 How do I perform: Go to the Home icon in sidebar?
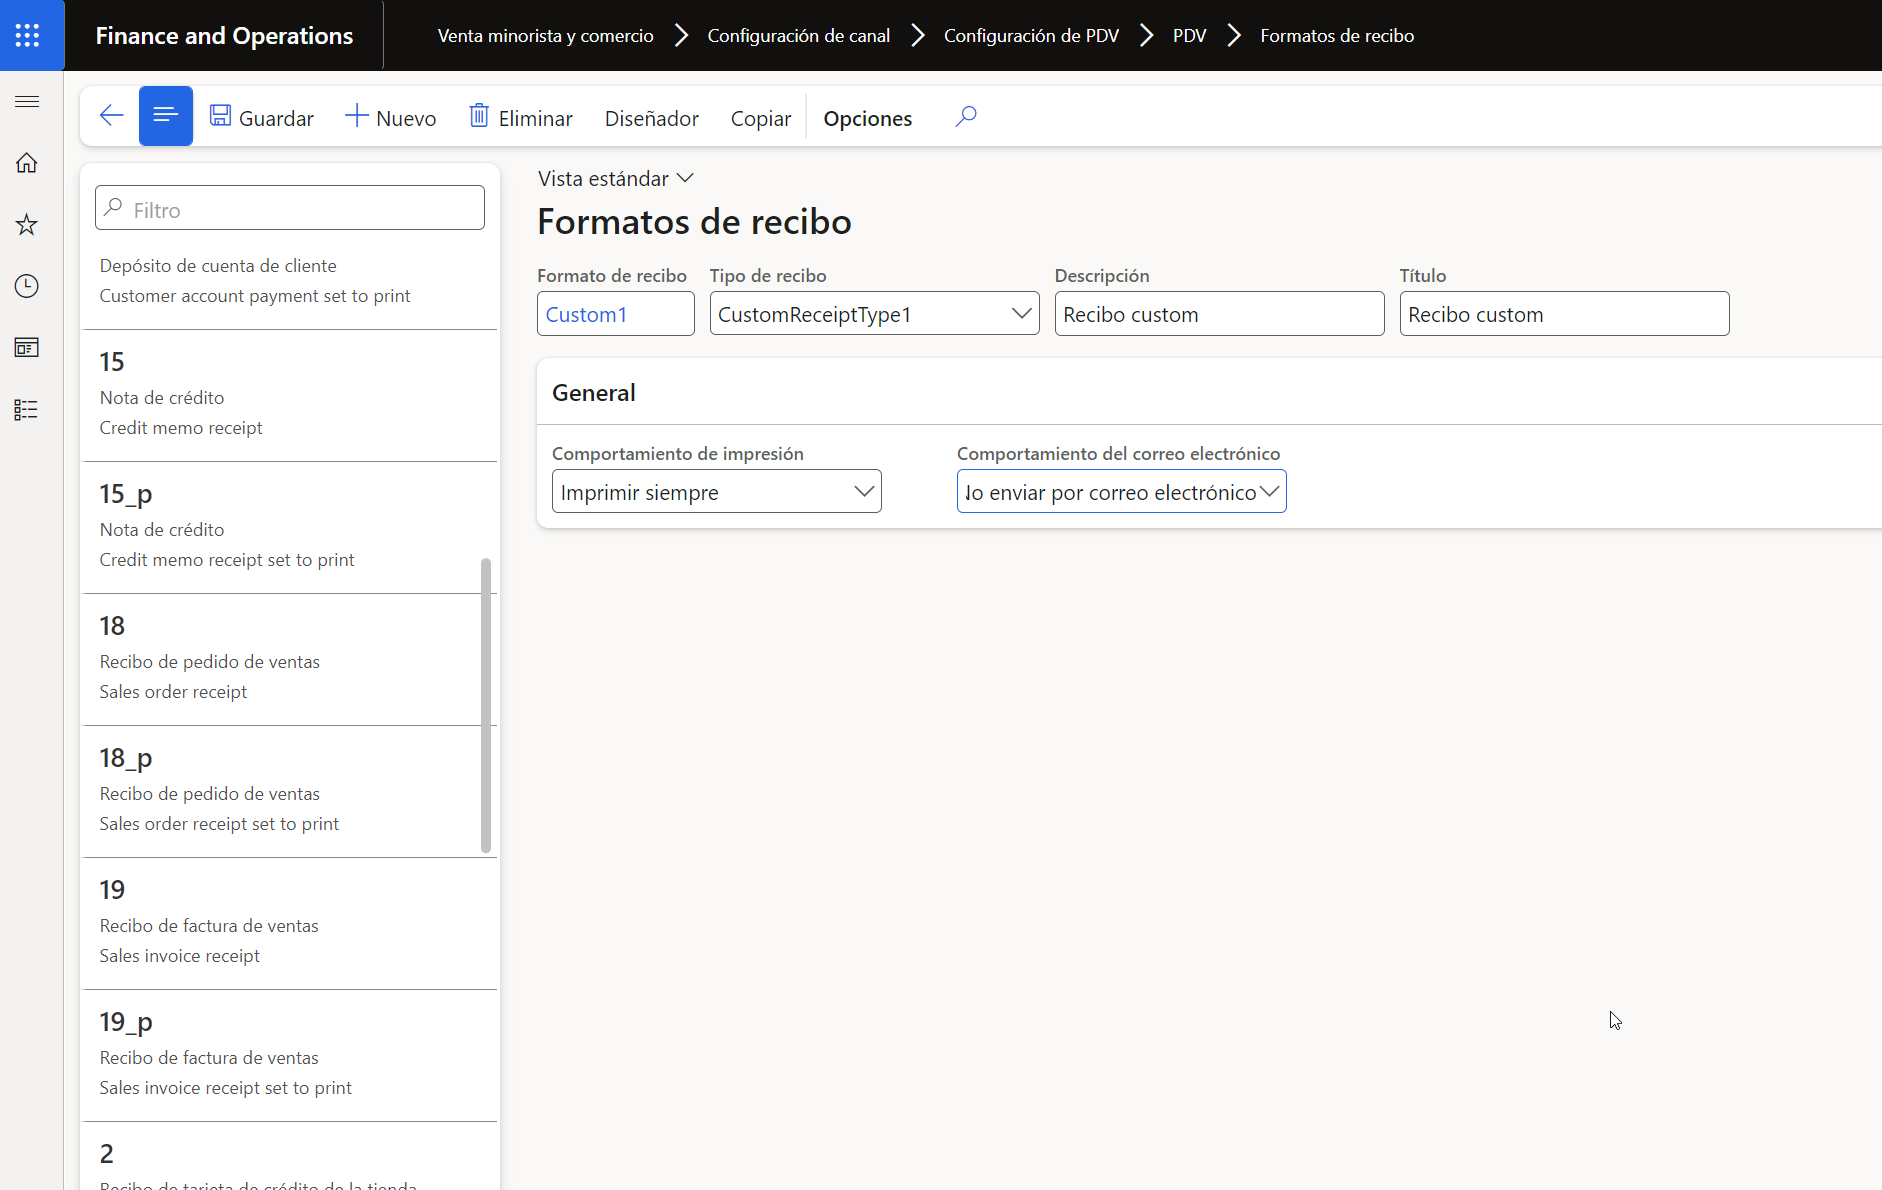pyautogui.click(x=27, y=163)
